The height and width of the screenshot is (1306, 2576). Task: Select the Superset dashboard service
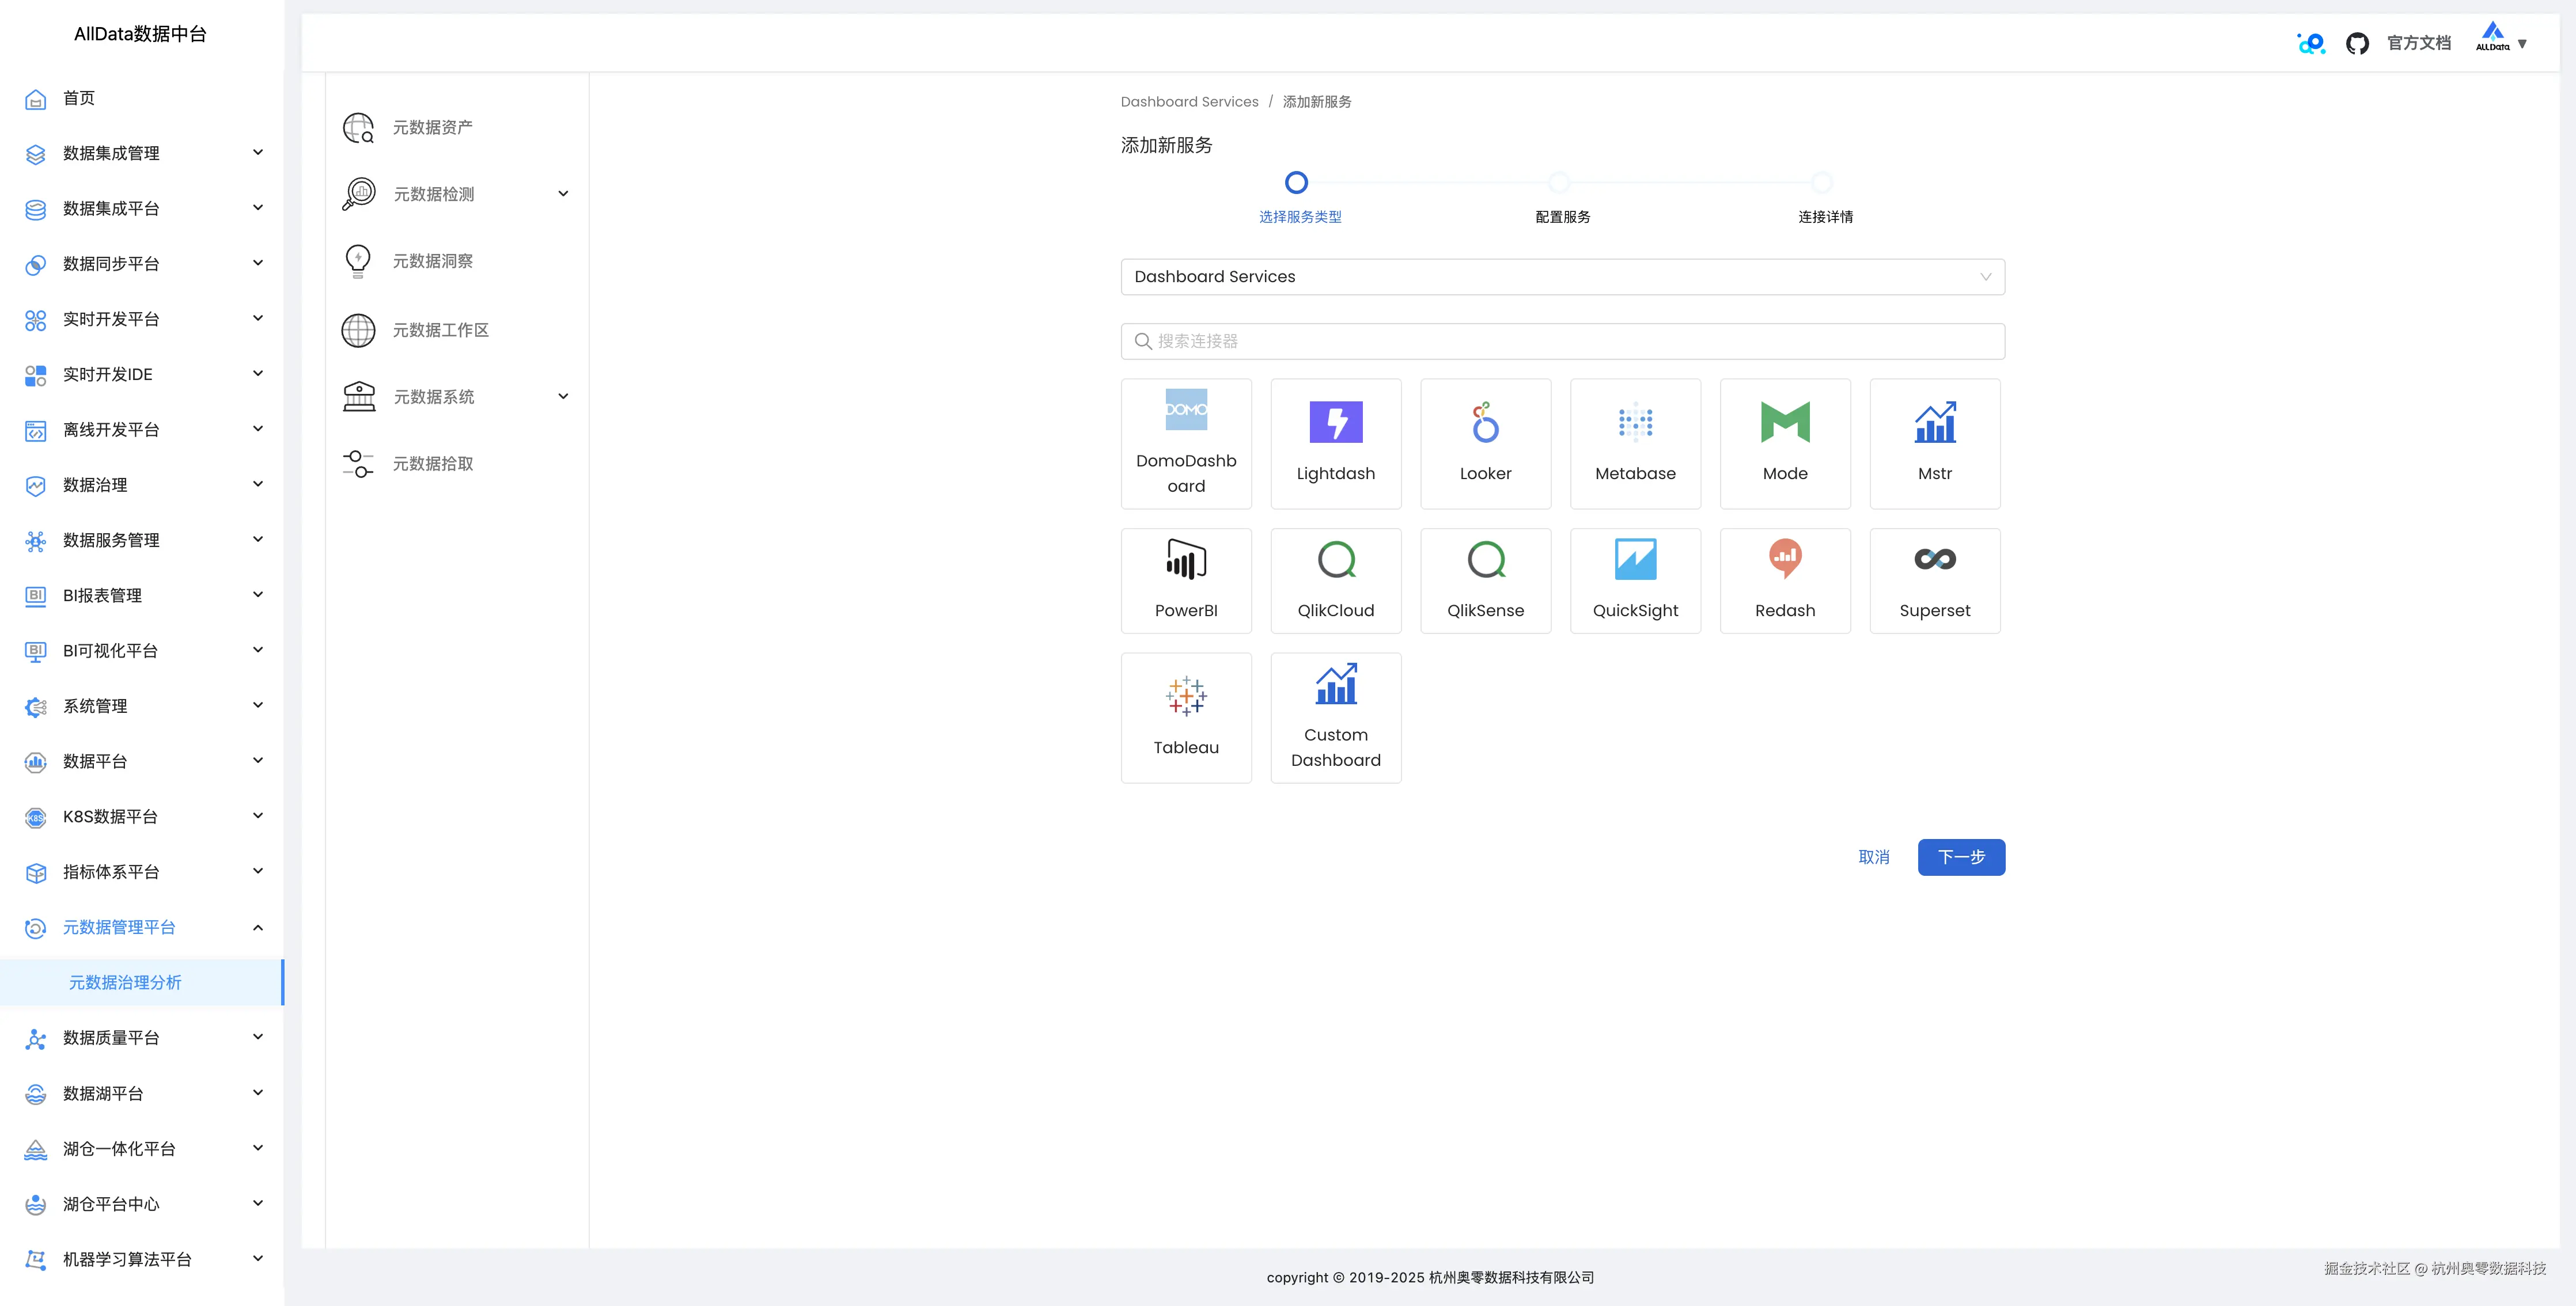pyautogui.click(x=1934, y=580)
